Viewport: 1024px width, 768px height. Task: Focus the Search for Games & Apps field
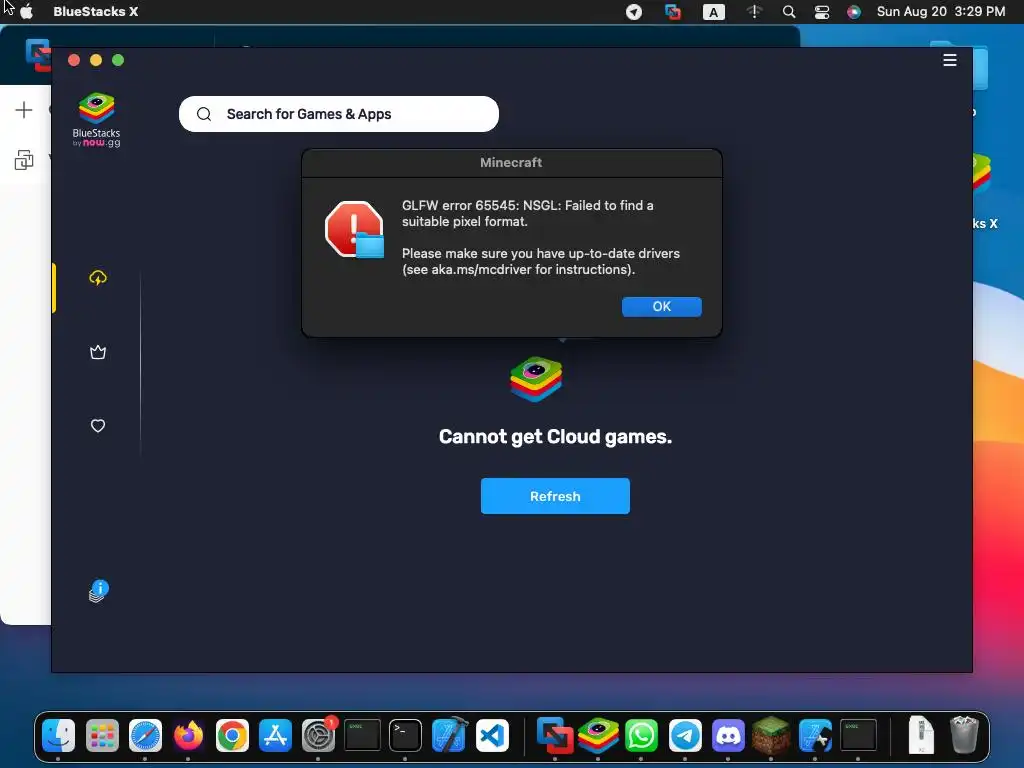pyautogui.click(x=338, y=114)
